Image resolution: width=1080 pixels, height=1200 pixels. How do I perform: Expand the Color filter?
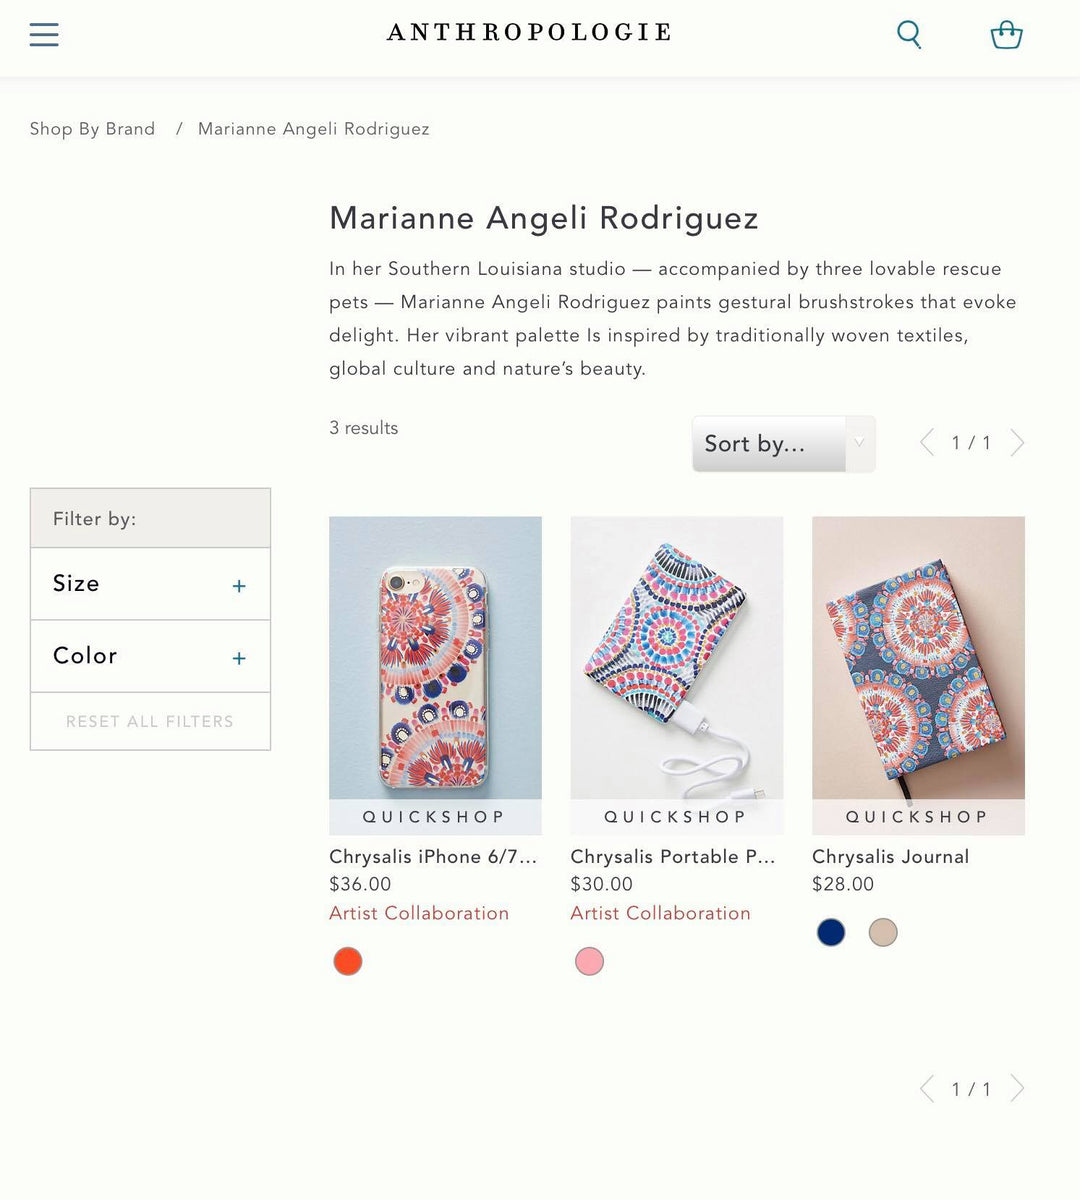coord(150,656)
